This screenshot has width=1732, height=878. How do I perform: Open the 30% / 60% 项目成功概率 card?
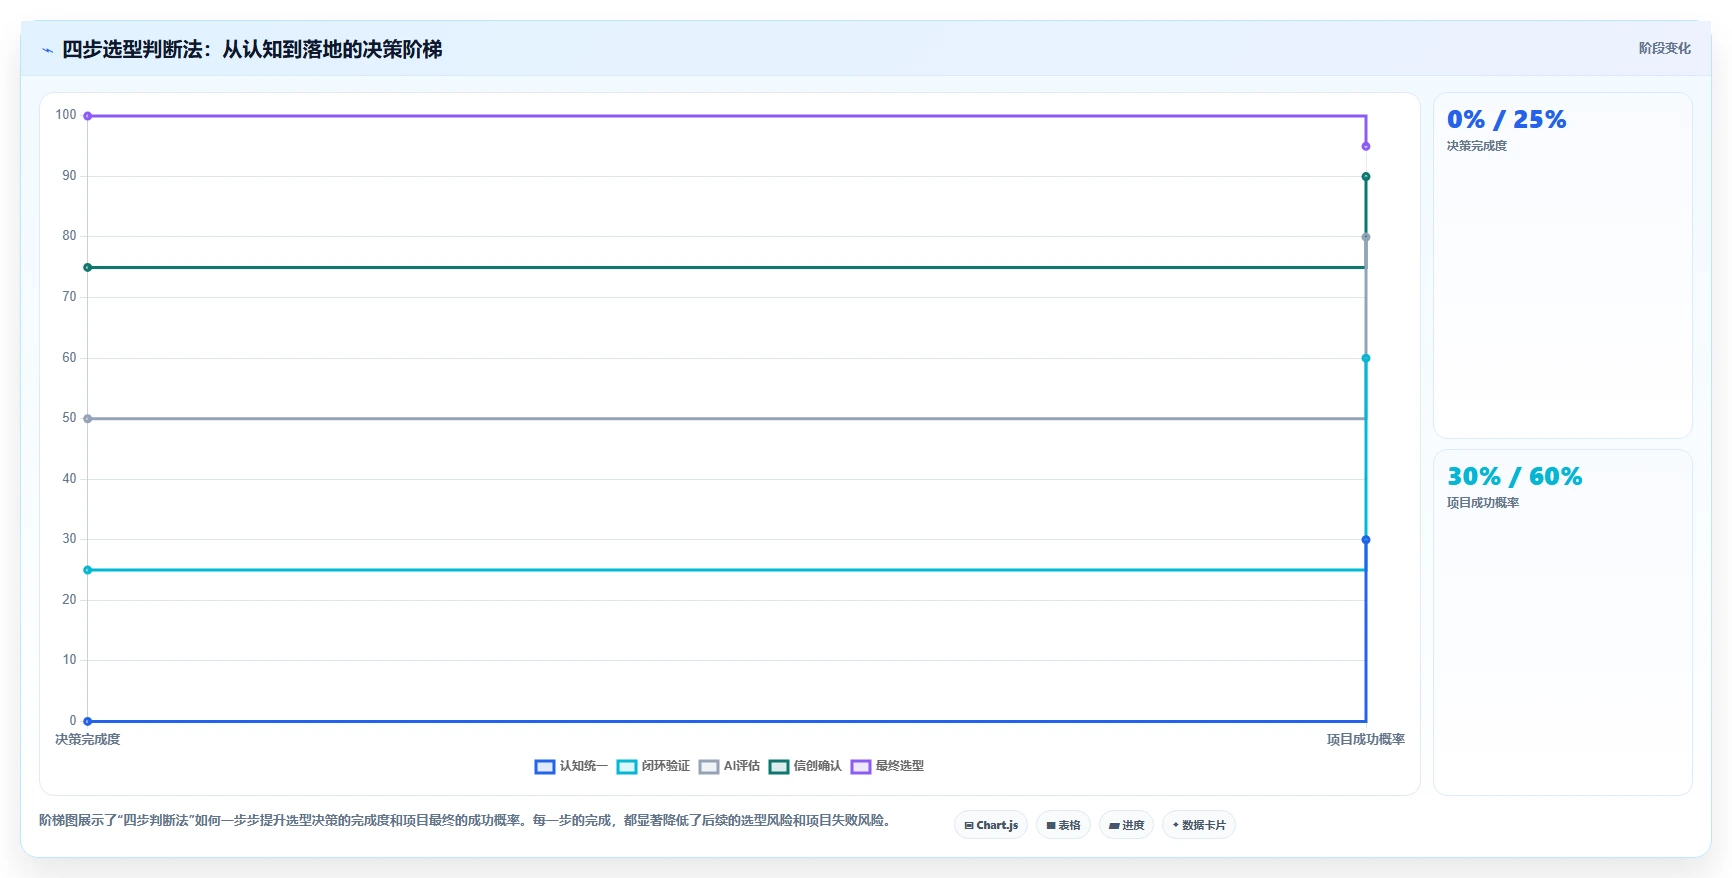click(x=1562, y=622)
